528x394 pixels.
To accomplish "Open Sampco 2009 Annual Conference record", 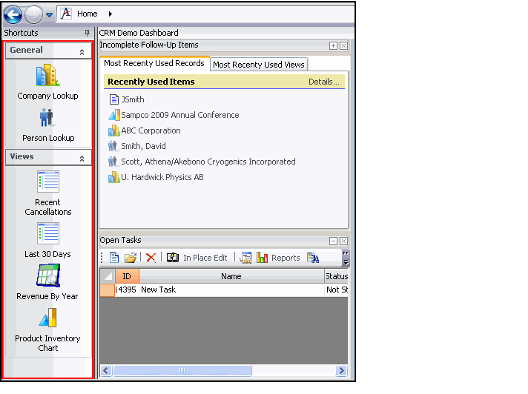I will coord(180,115).
